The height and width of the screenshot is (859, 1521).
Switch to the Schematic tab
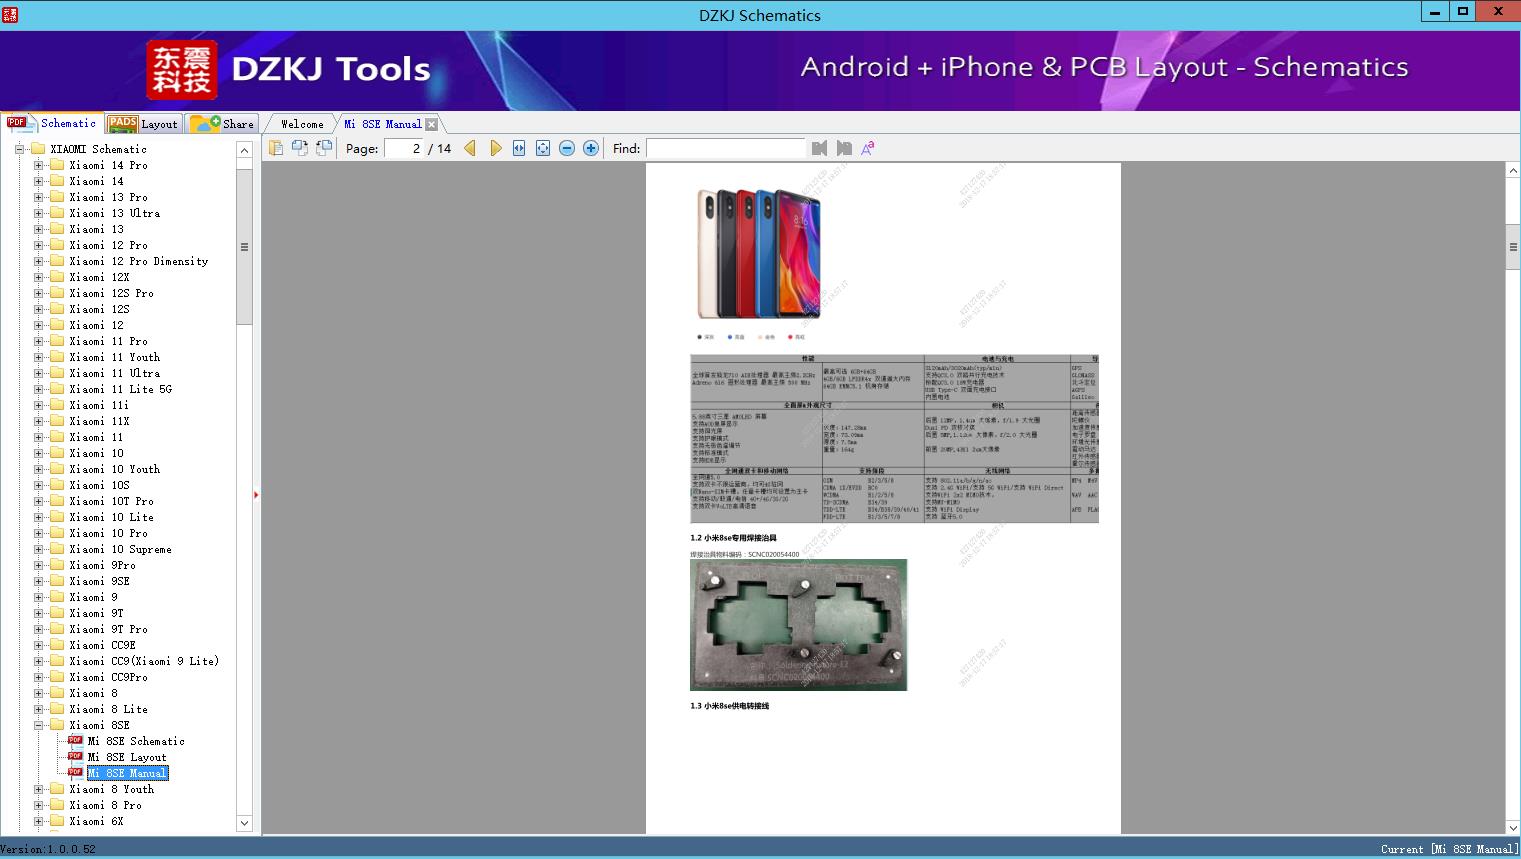point(52,123)
